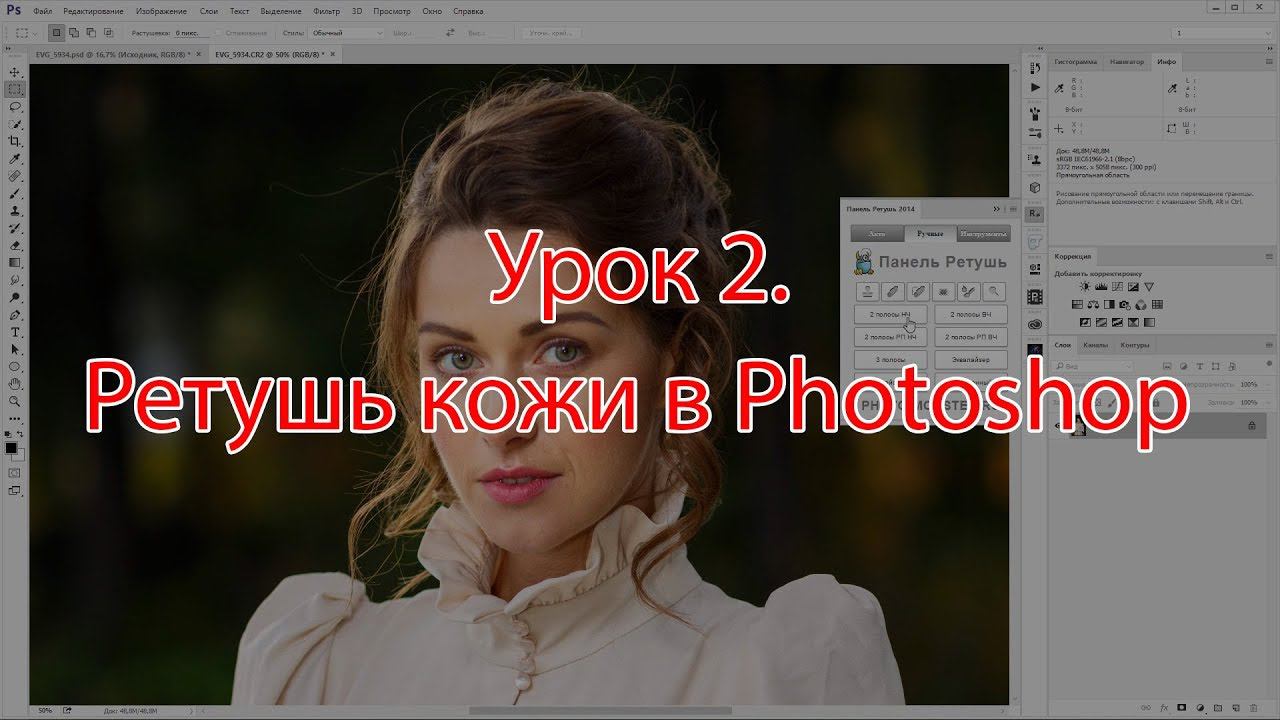Select the Hand tool

point(15,384)
